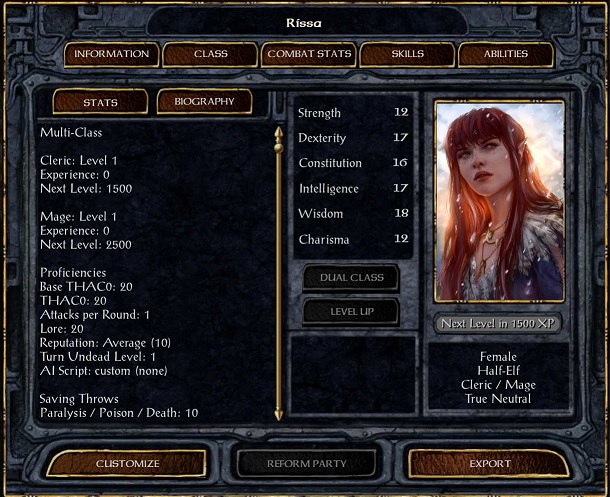Click the 'Cleric / Mage' class label
The height and width of the screenshot is (497, 610).
pos(498,385)
